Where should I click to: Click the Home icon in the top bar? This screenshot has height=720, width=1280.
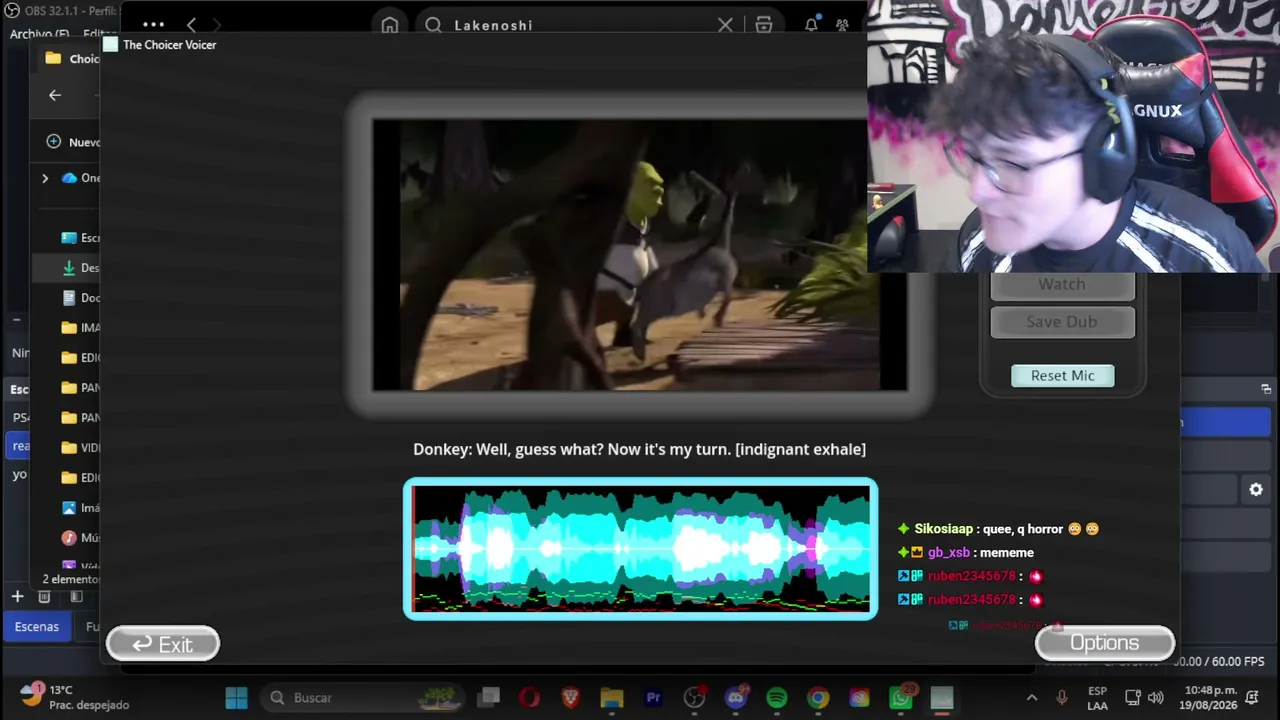pos(390,25)
